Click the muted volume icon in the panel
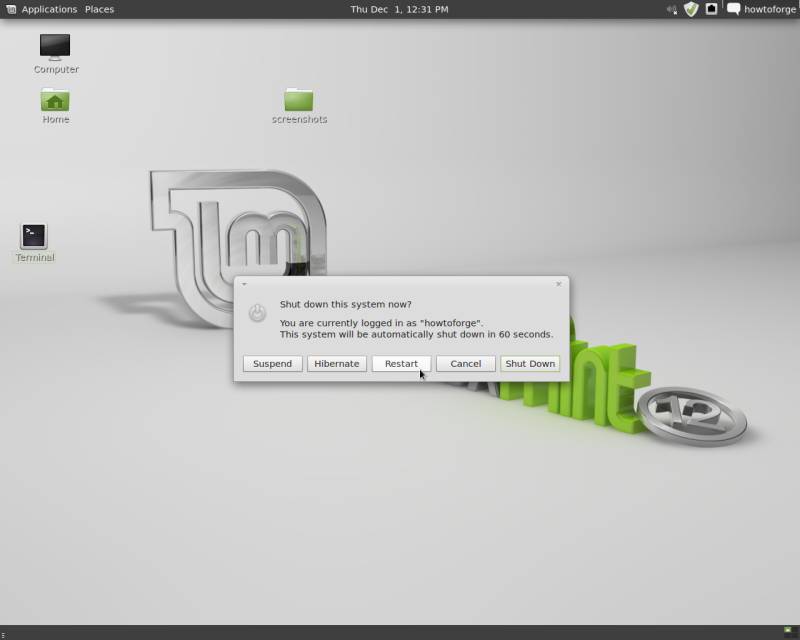Image resolution: width=800 pixels, height=640 pixels. tap(672, 9)
